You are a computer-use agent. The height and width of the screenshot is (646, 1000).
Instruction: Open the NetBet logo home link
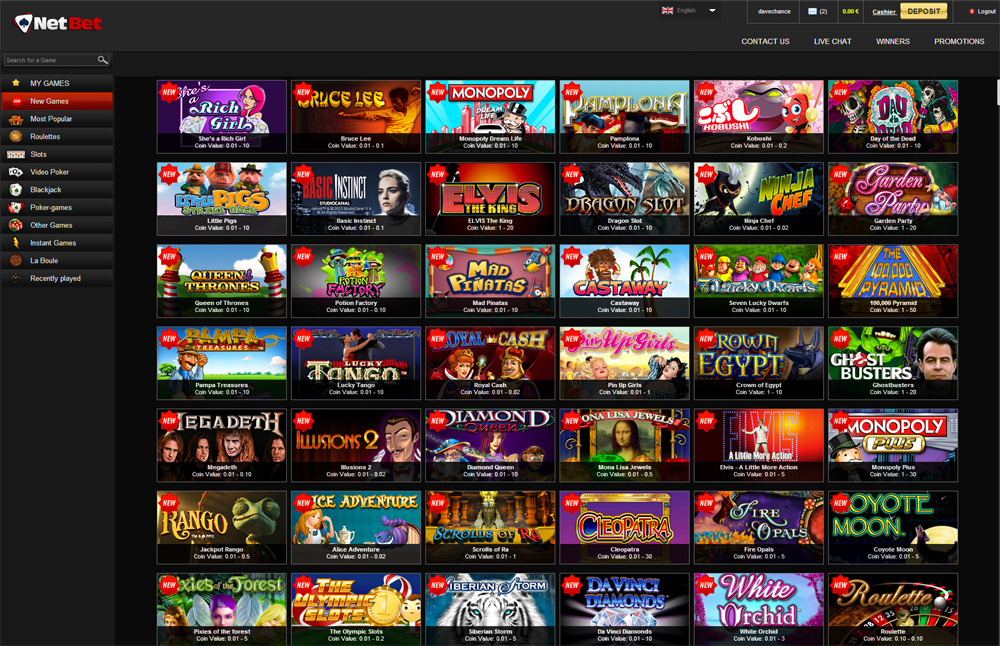coord(58,24)
